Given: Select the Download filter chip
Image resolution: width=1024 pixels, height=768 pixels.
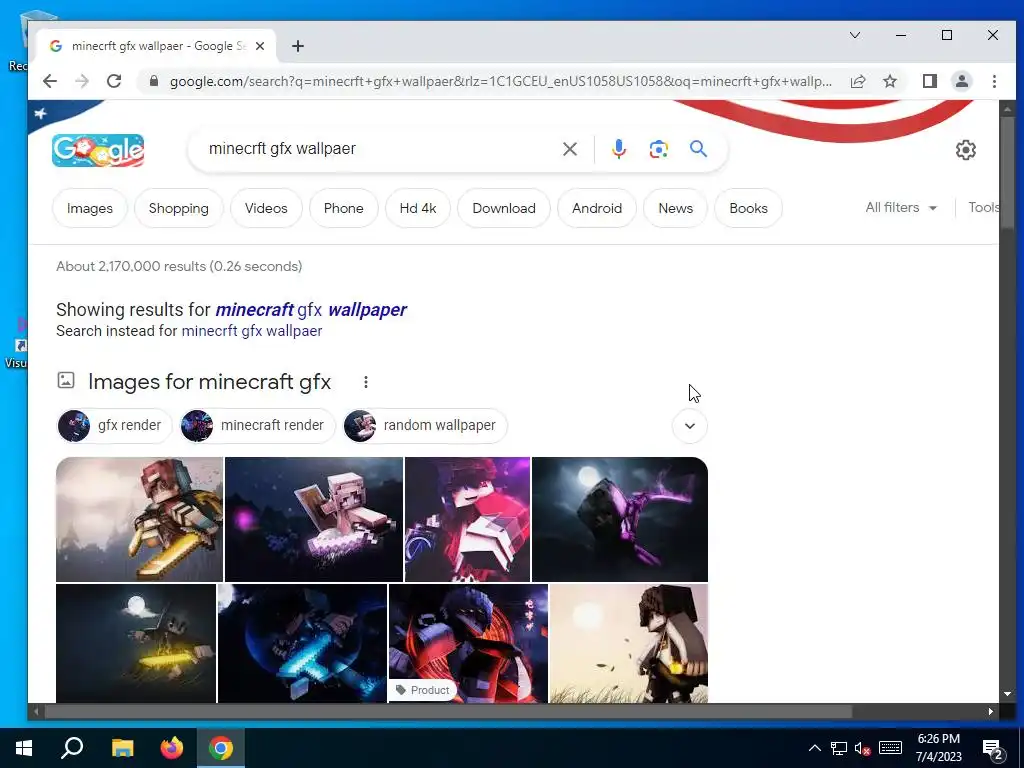Looking at the screenshot, I should click(x=504, y=208).
